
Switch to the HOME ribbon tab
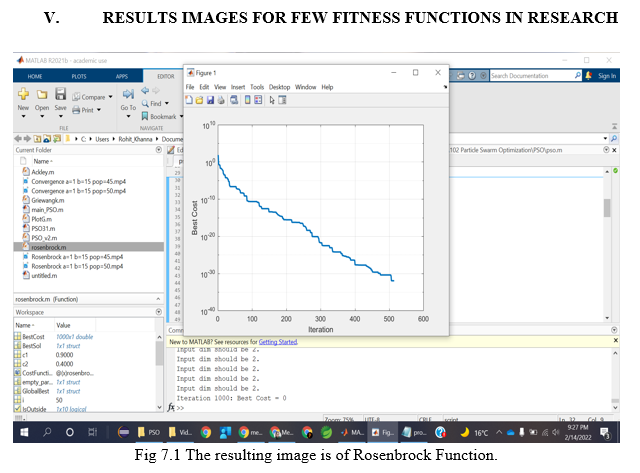pos(35,76)
